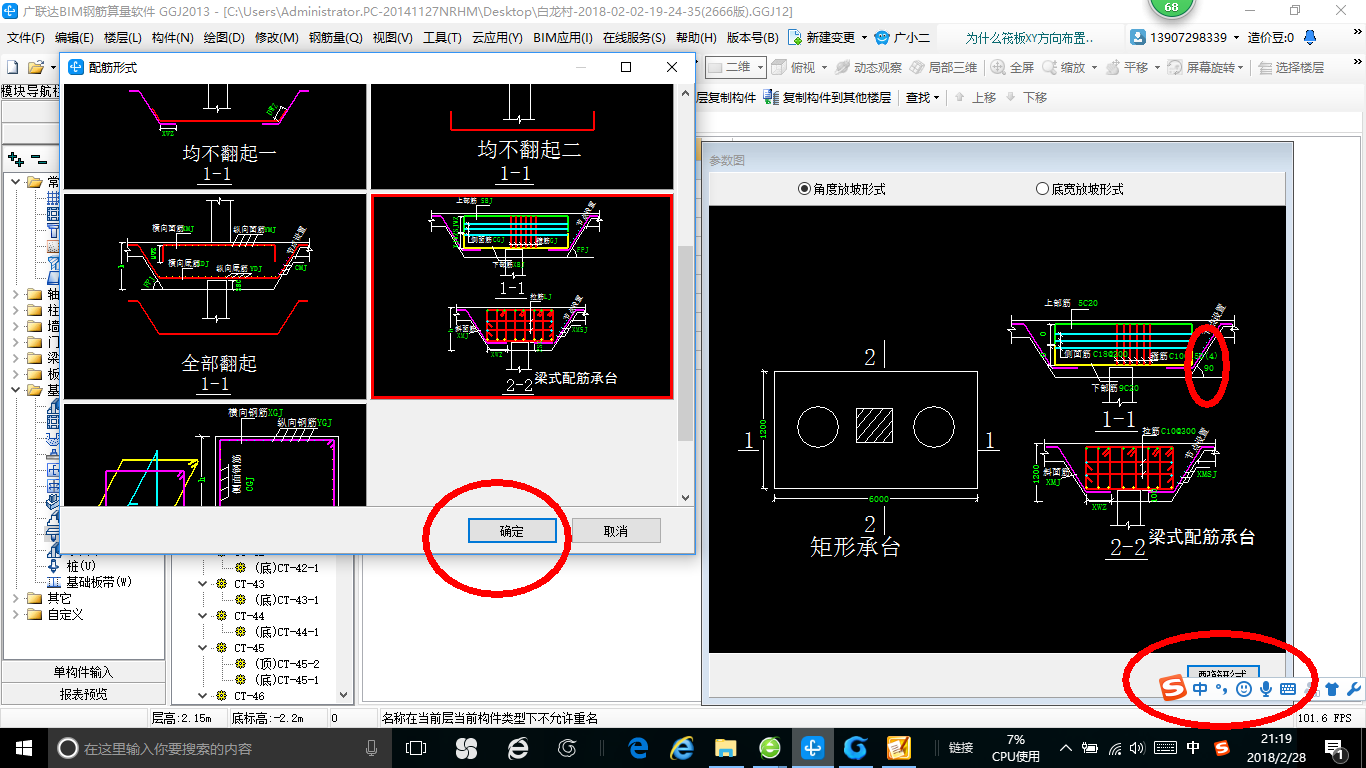The image size is (1366, 768).
Task: Select the 全部翻起 reinforcement thumbnail
Action: (215, 296)
